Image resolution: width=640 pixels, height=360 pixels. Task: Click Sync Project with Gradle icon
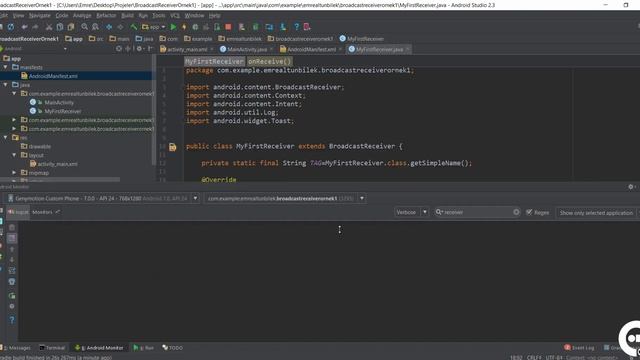click(x=256, y=27)
